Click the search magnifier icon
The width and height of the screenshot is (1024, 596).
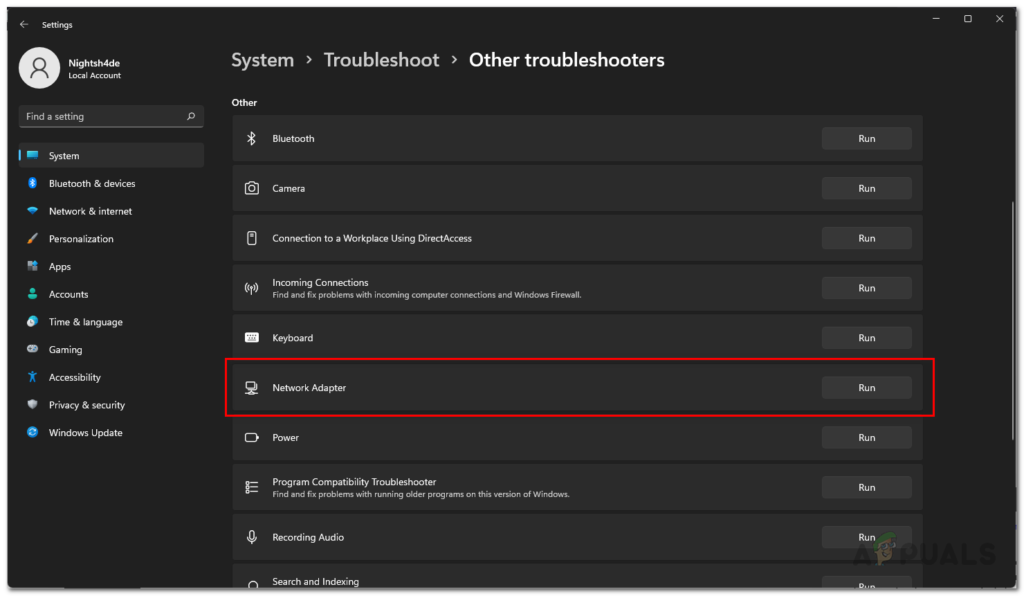[x=191, y=117]
